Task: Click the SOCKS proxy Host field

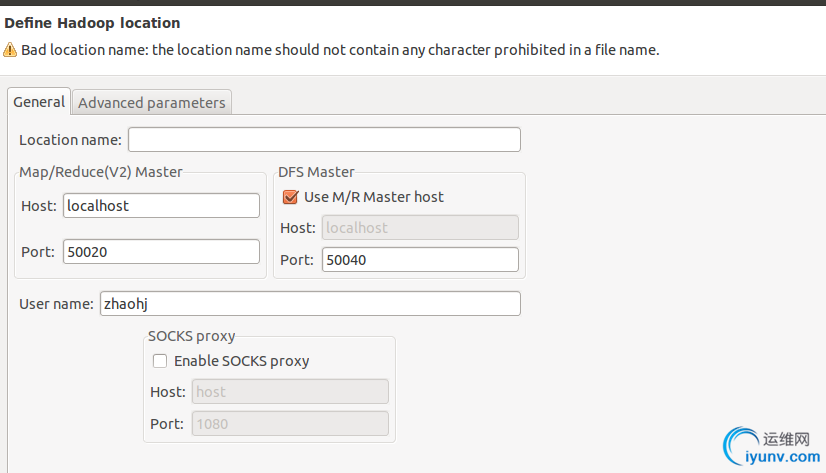Action: (290, 392)
